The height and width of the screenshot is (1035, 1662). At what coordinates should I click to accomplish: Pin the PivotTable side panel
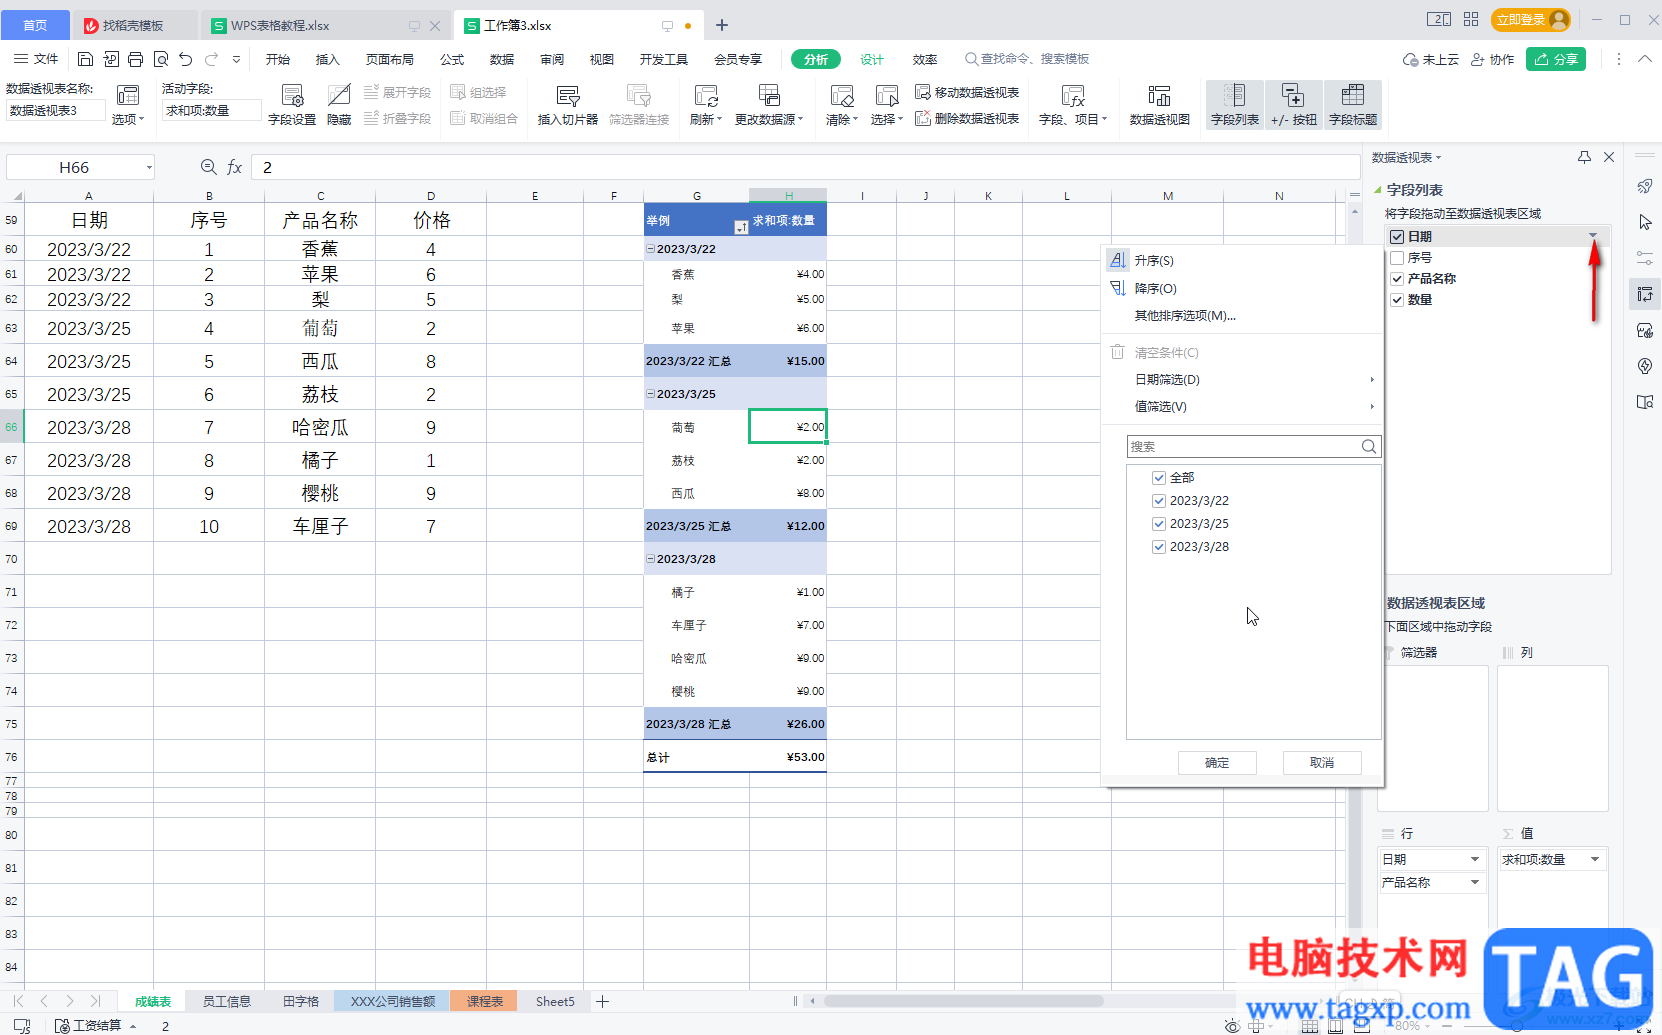coord(1584,157)
